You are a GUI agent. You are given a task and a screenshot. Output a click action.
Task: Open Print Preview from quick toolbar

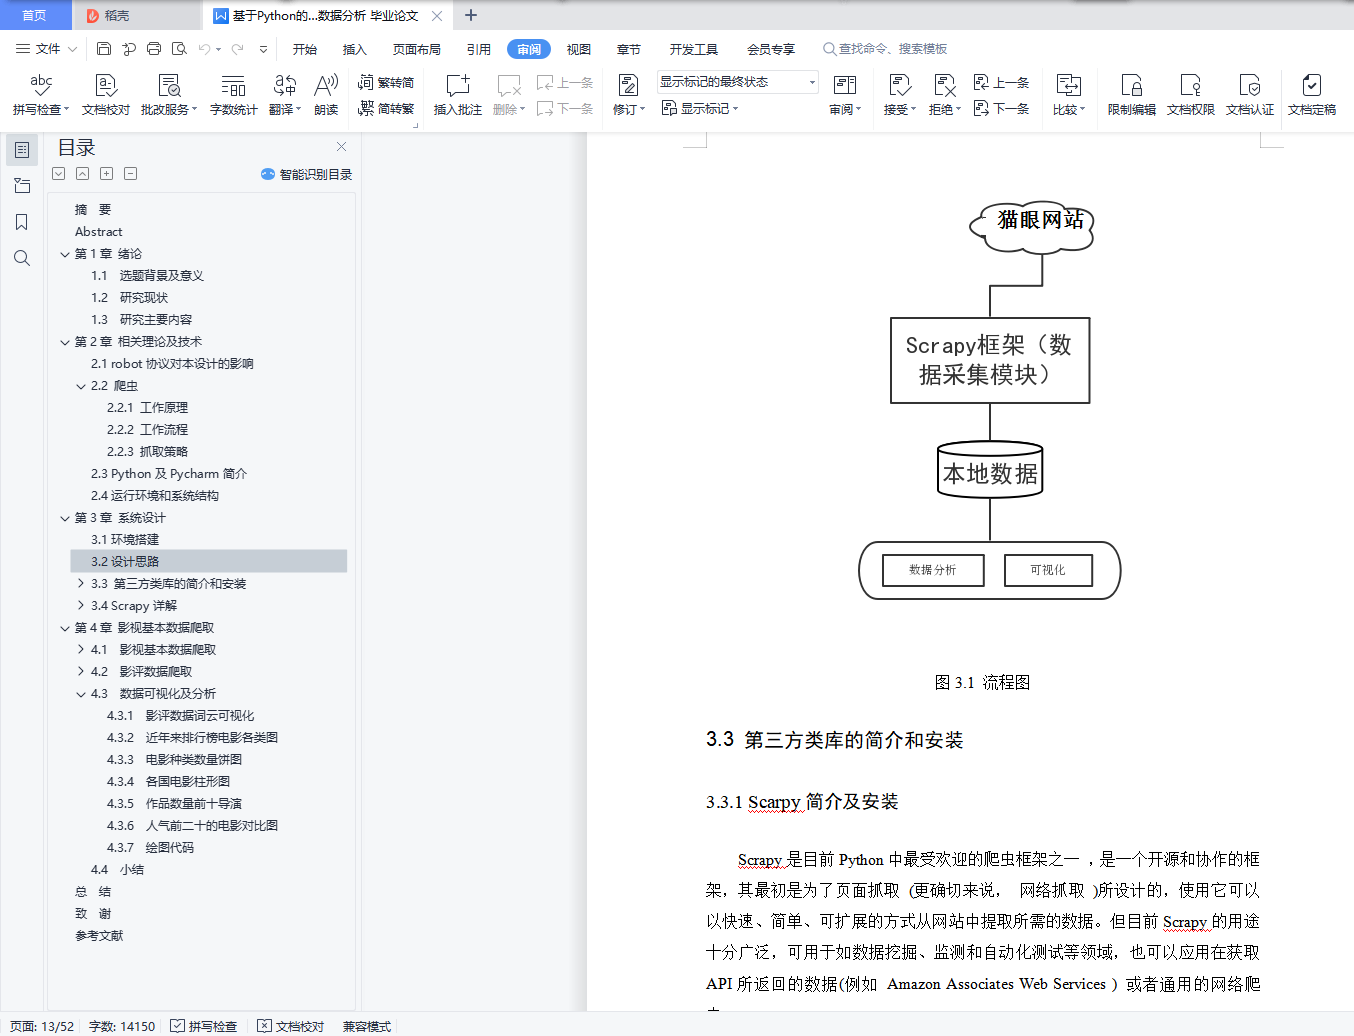(x=179, y=49)
